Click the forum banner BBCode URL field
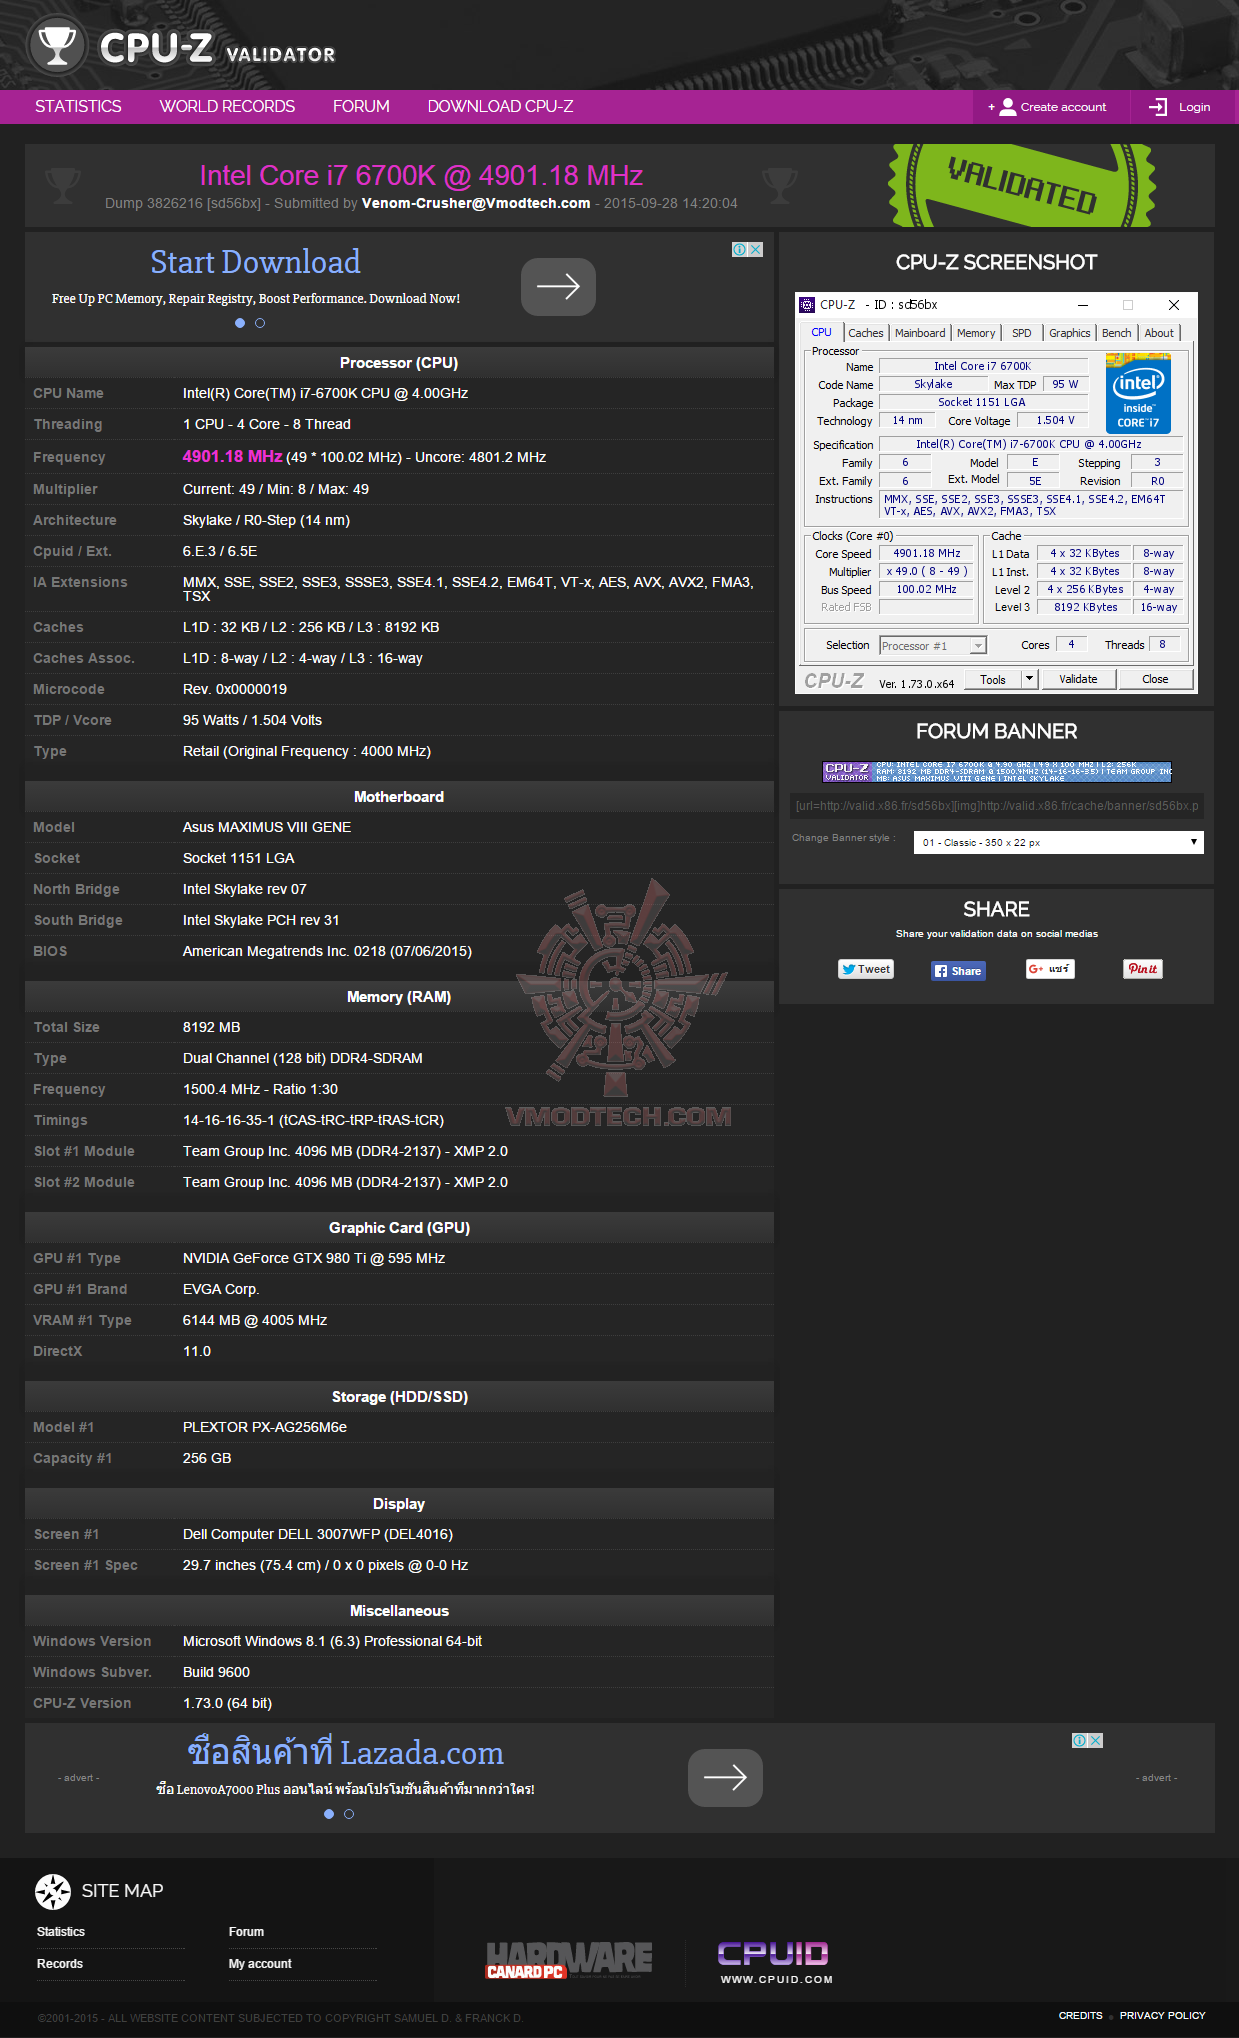The width and height of the screenshot is (1239, 2038). pyautogui.click(x=997, y=806)
